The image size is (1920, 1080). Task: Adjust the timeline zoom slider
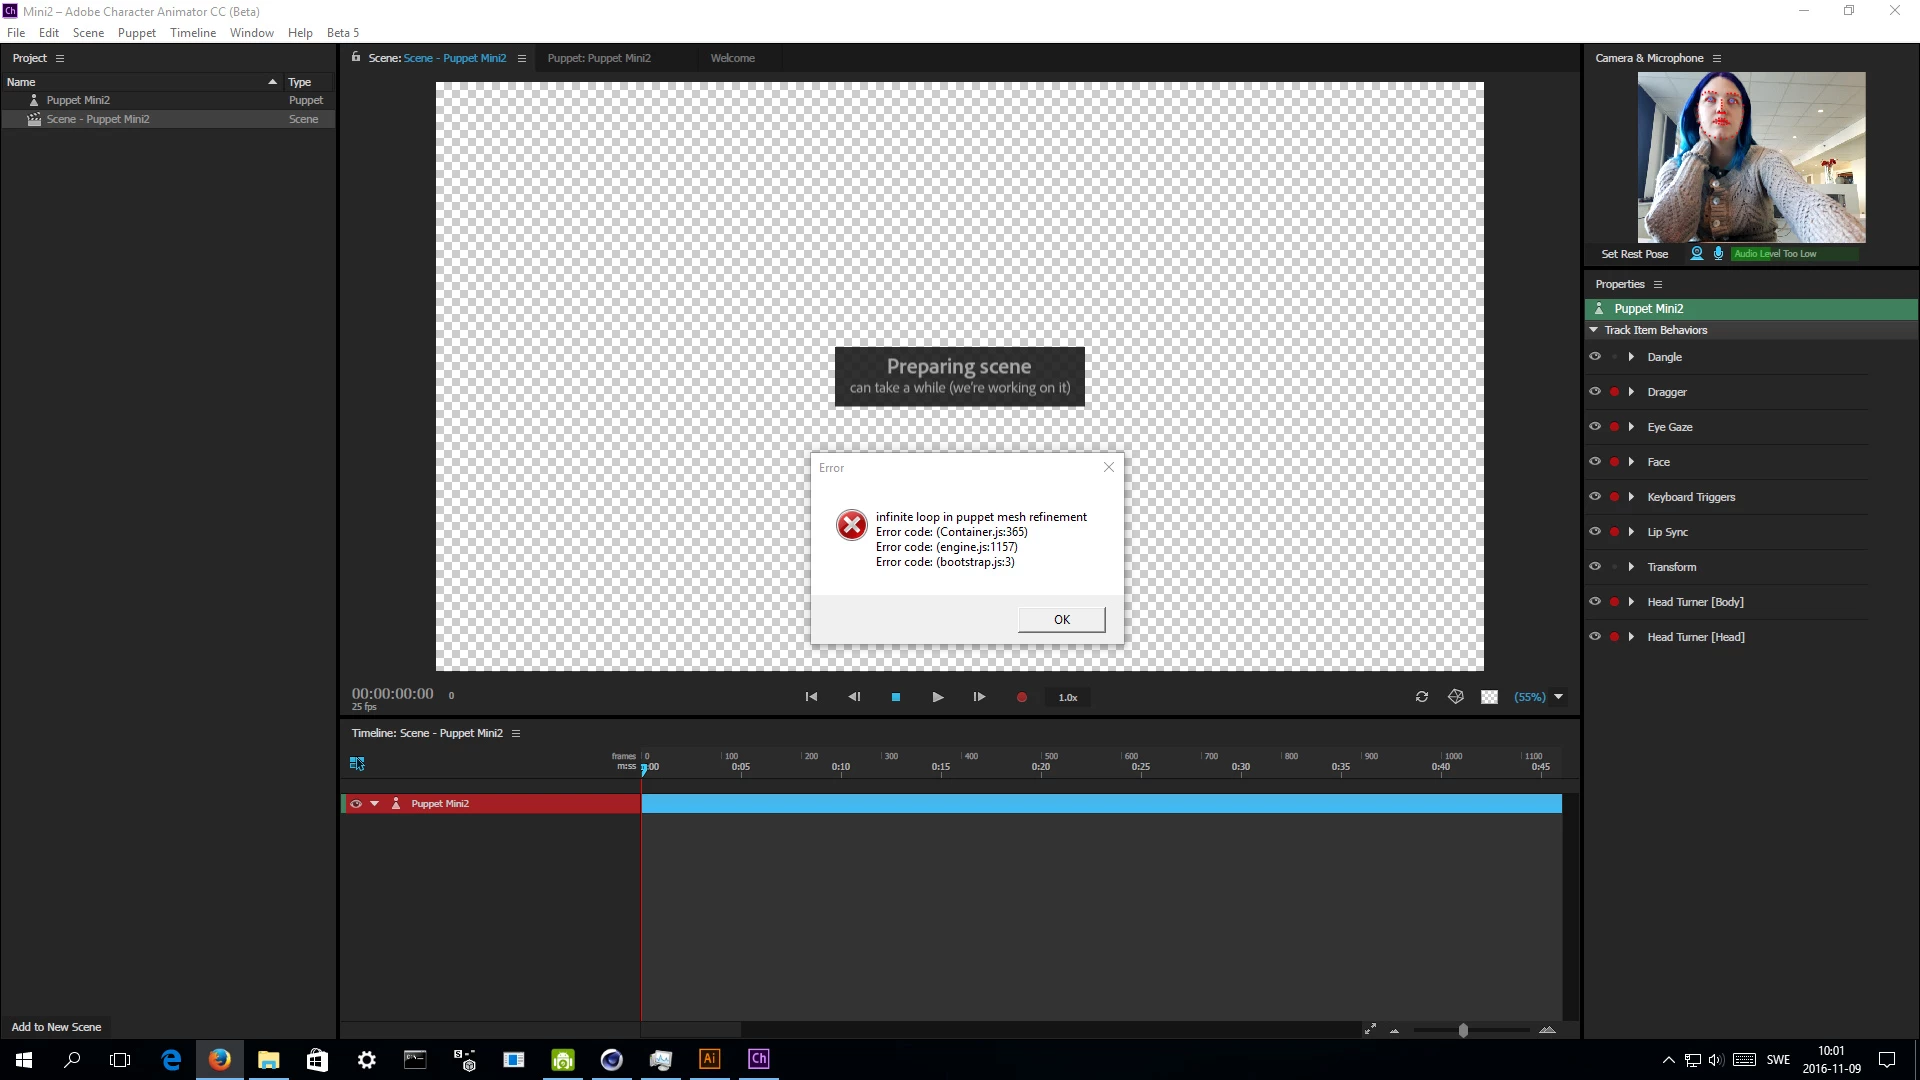pyautogui.click(x=1463, y=1030)
